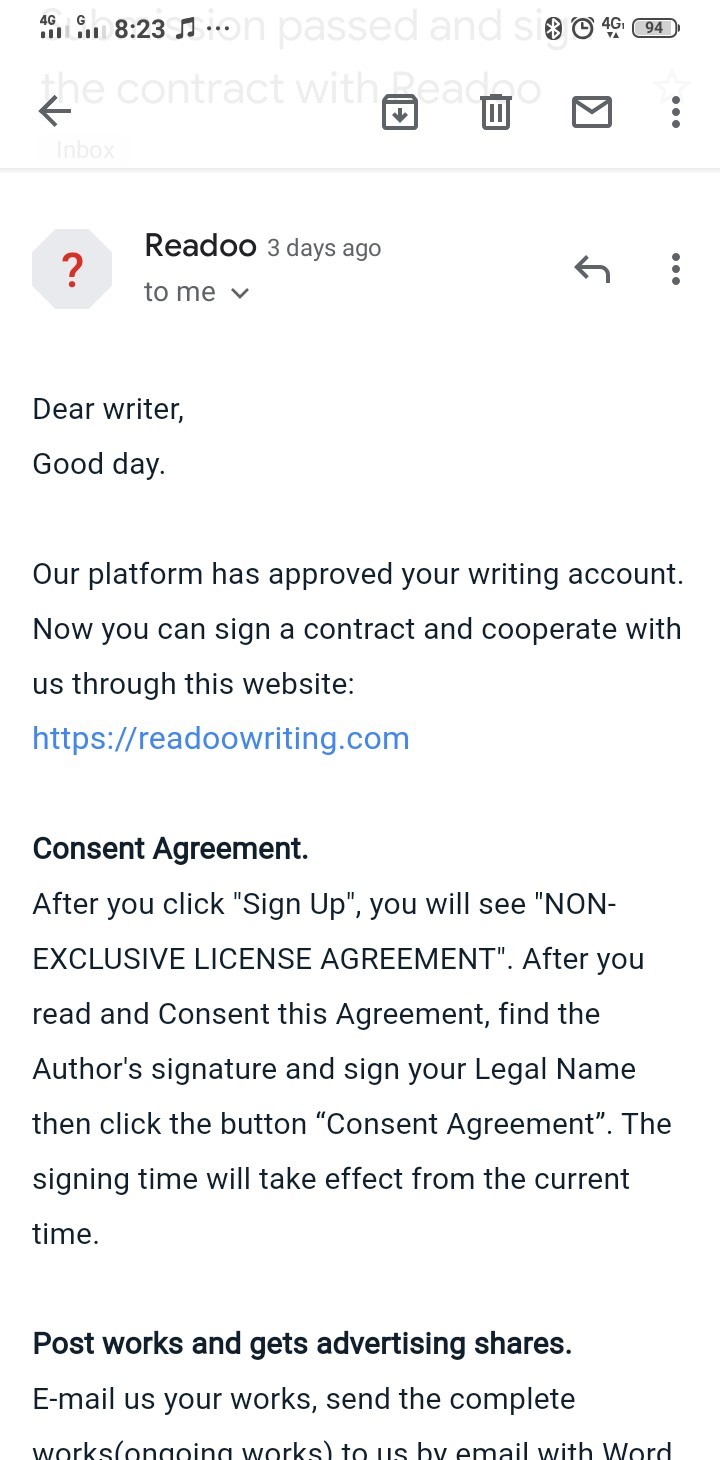This screenshot has width=720, height=1460.
Task: Tap battery indicator in status bar
Action: [x=656, y=28]
